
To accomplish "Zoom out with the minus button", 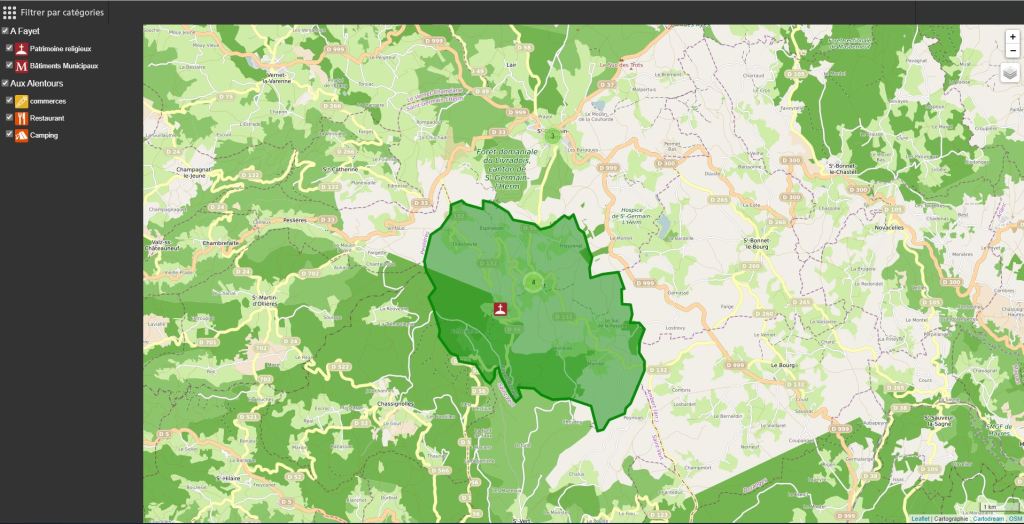I will pyautogui.click(x=1012, y=50).
